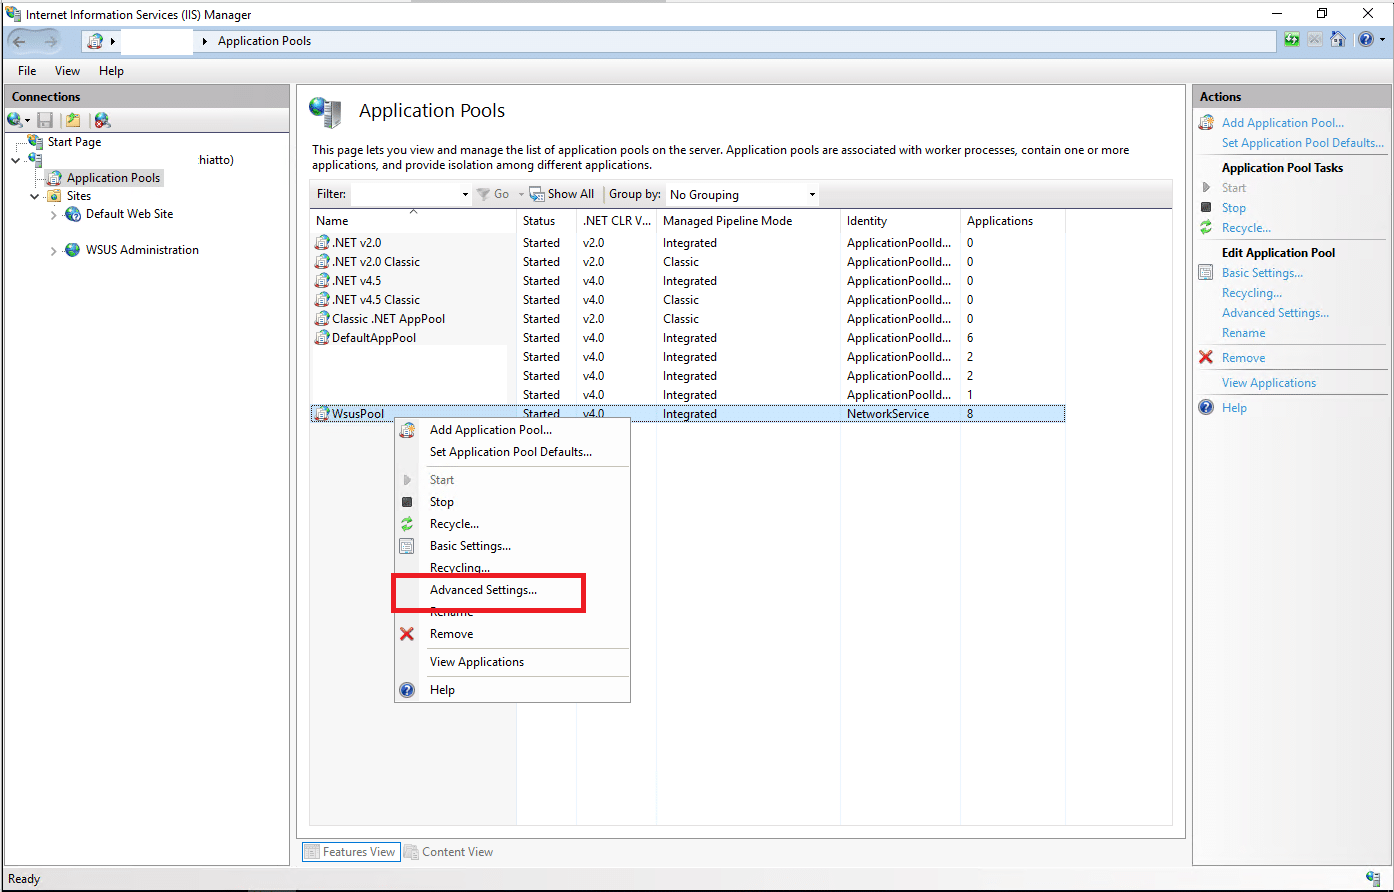
Task: Click the Advanced Settings... link in the Actions pane
Action: point(1275,313)
